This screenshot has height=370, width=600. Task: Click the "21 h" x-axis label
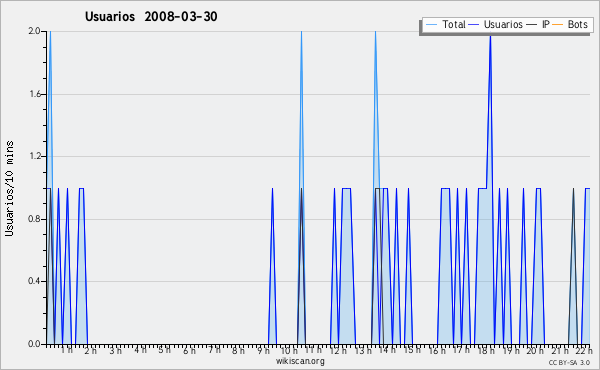coord(560,350)
